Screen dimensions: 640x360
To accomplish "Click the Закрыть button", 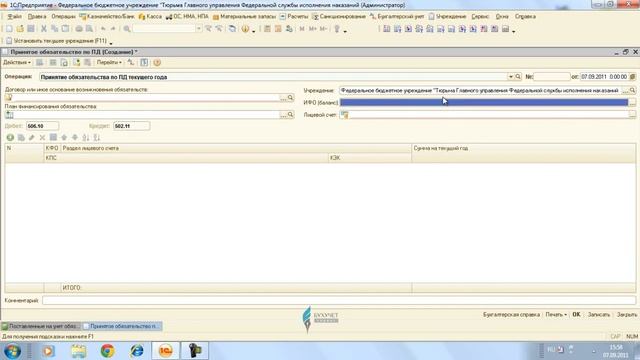I will pyautogui.click(x=627, y=315).
